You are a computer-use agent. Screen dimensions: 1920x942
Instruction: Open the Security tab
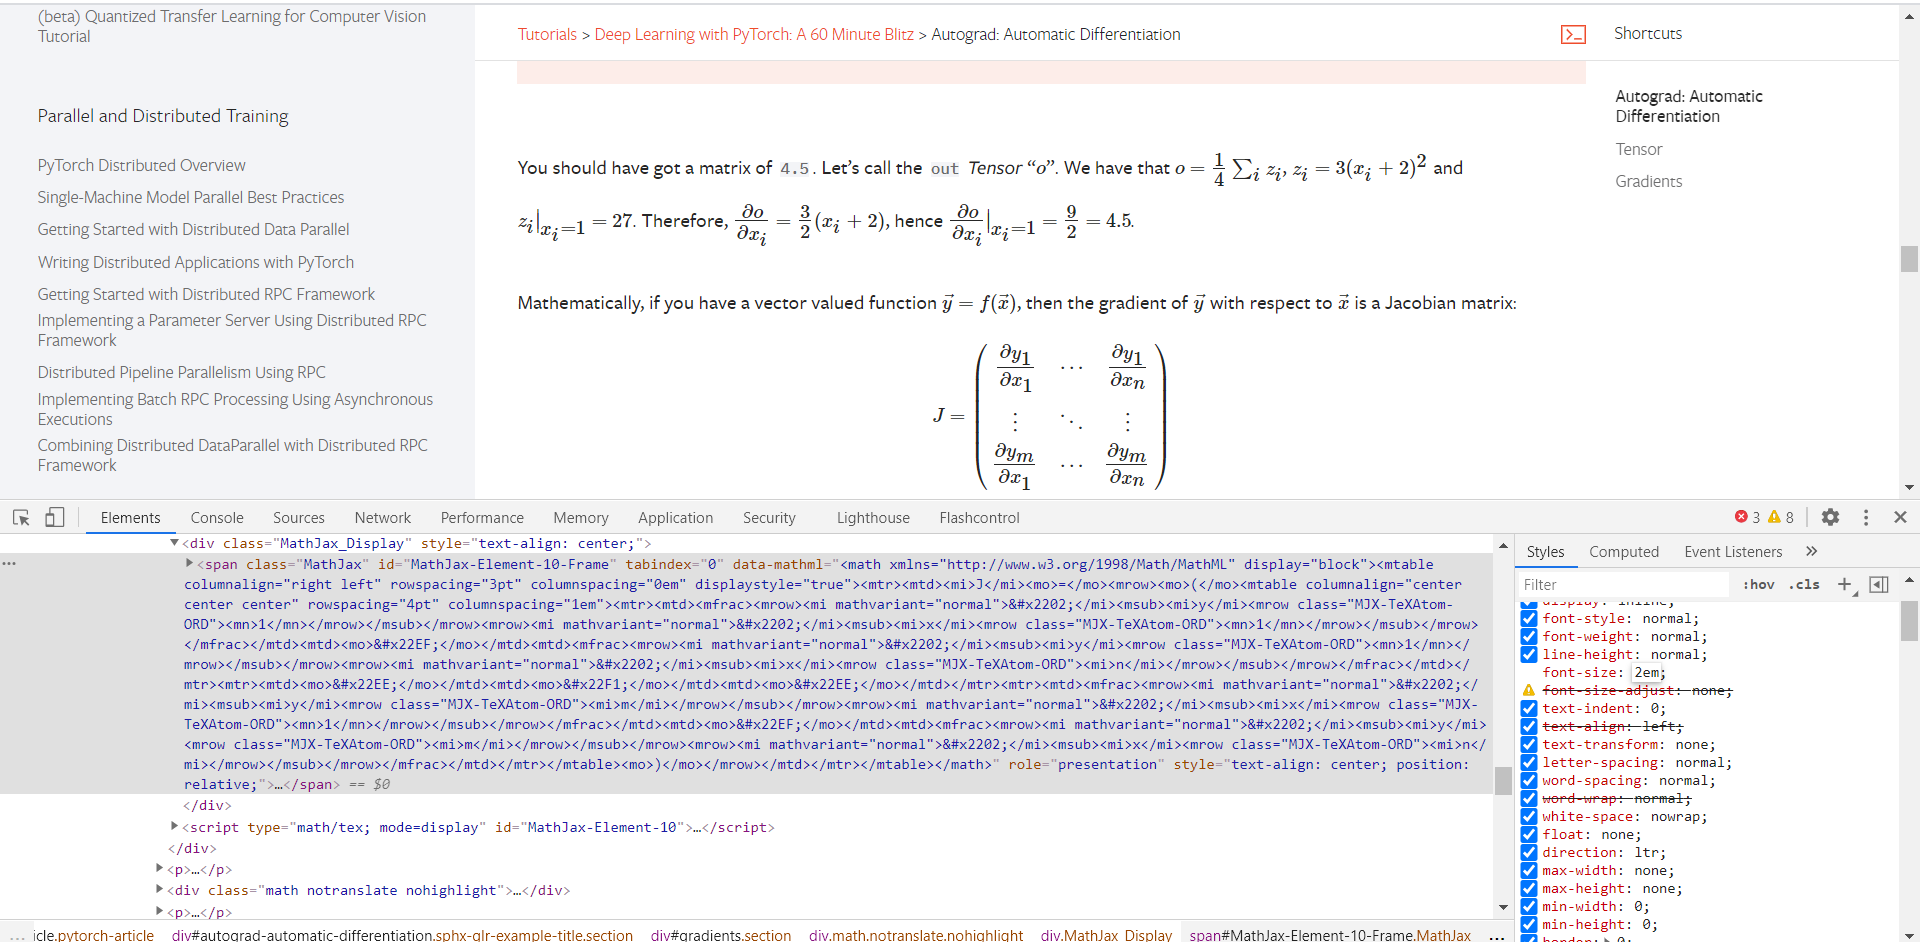tap(769, 517)
